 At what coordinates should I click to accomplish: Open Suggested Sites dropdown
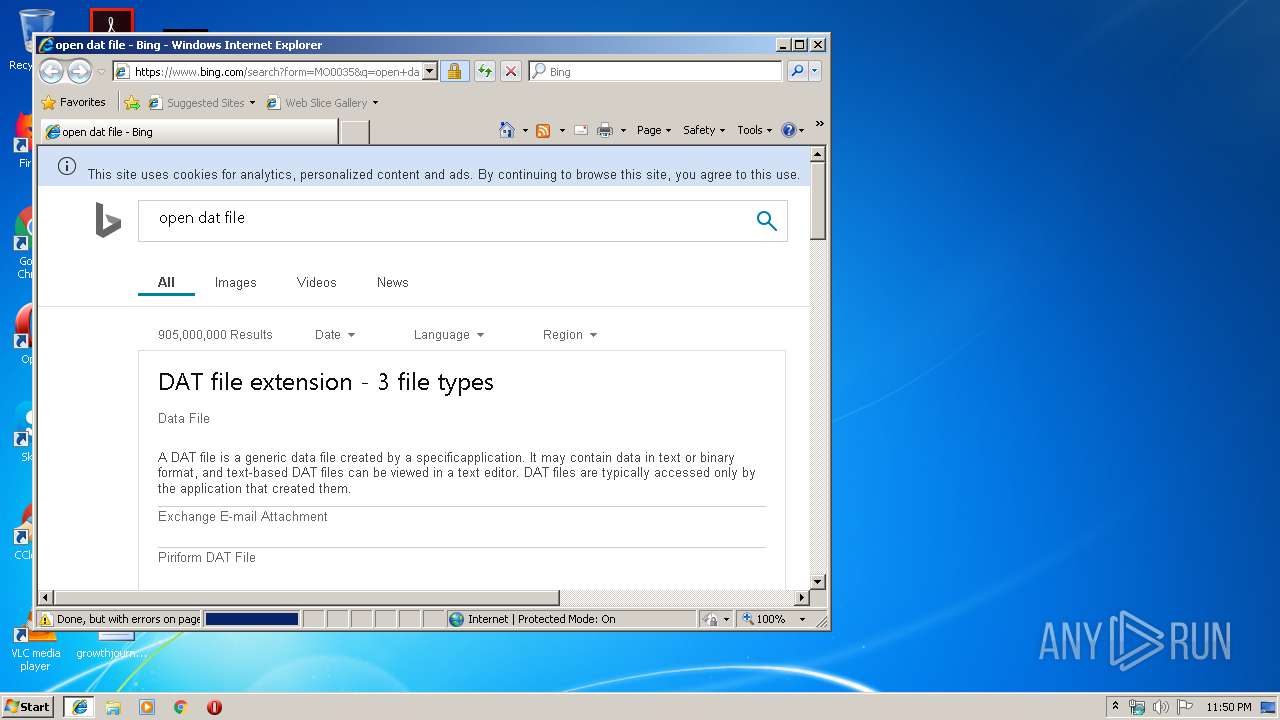252,102
